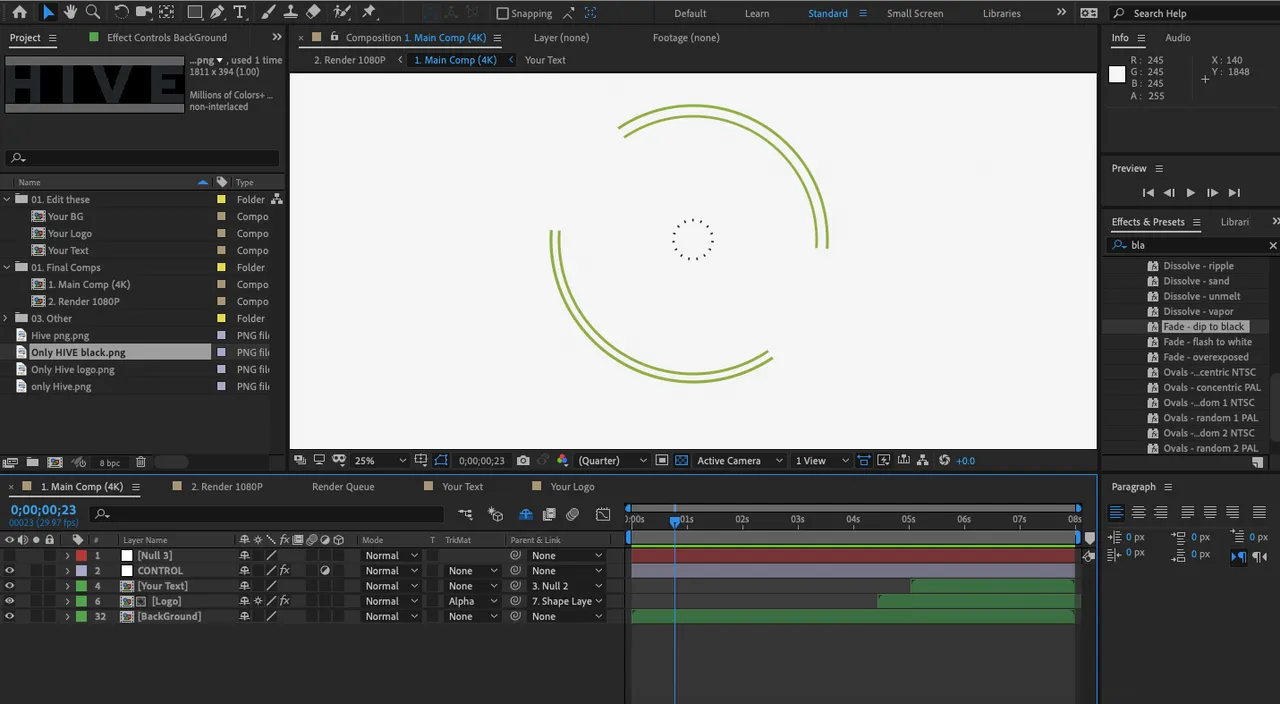Open Logo layer track matte dropdown
Viewport: 1280px width, 704px height.
472,602
